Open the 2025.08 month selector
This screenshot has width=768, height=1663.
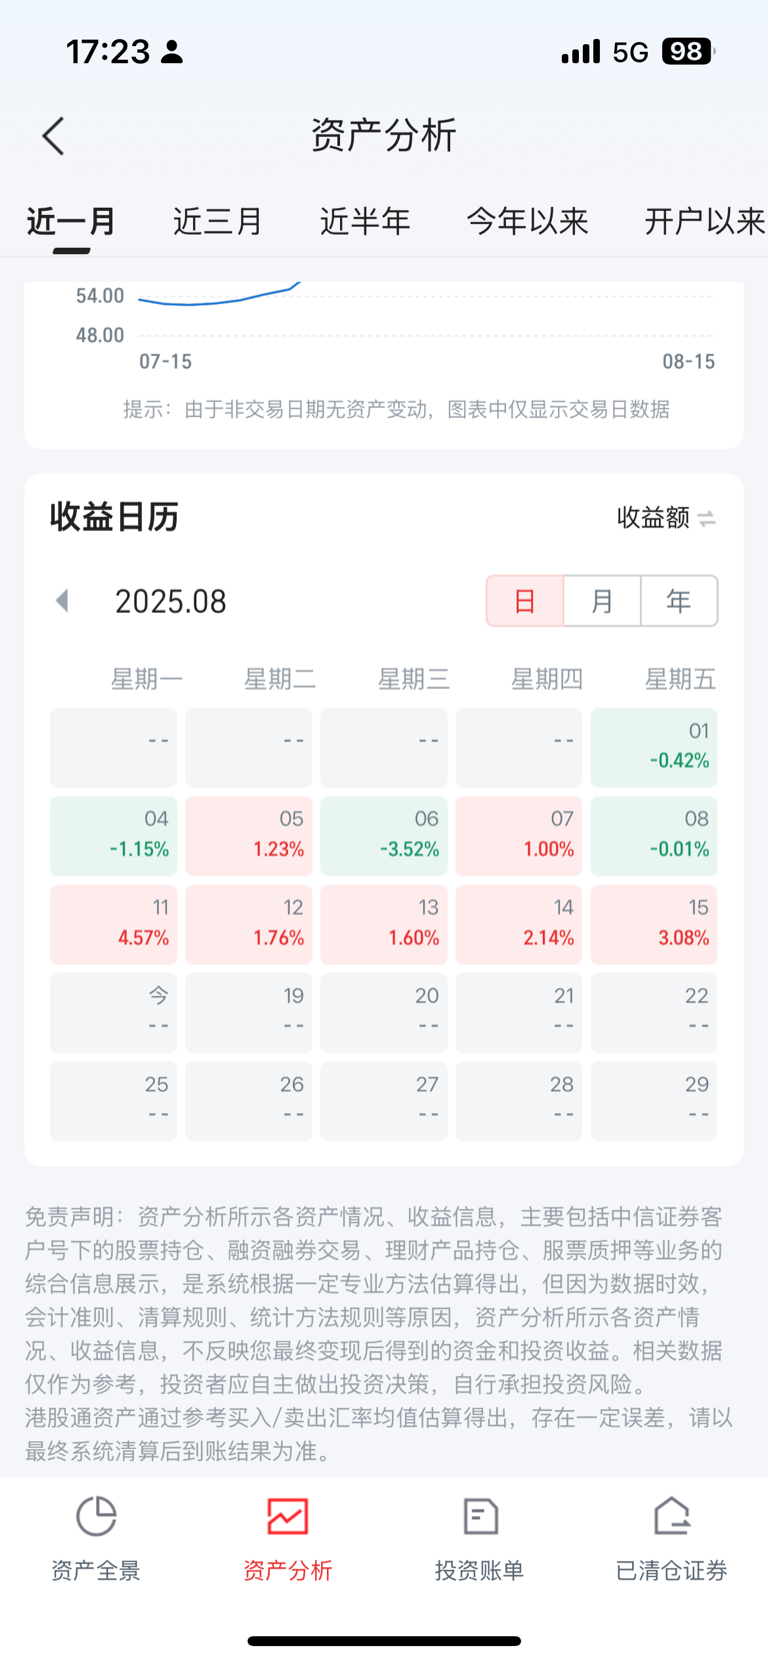pos(170,601)
